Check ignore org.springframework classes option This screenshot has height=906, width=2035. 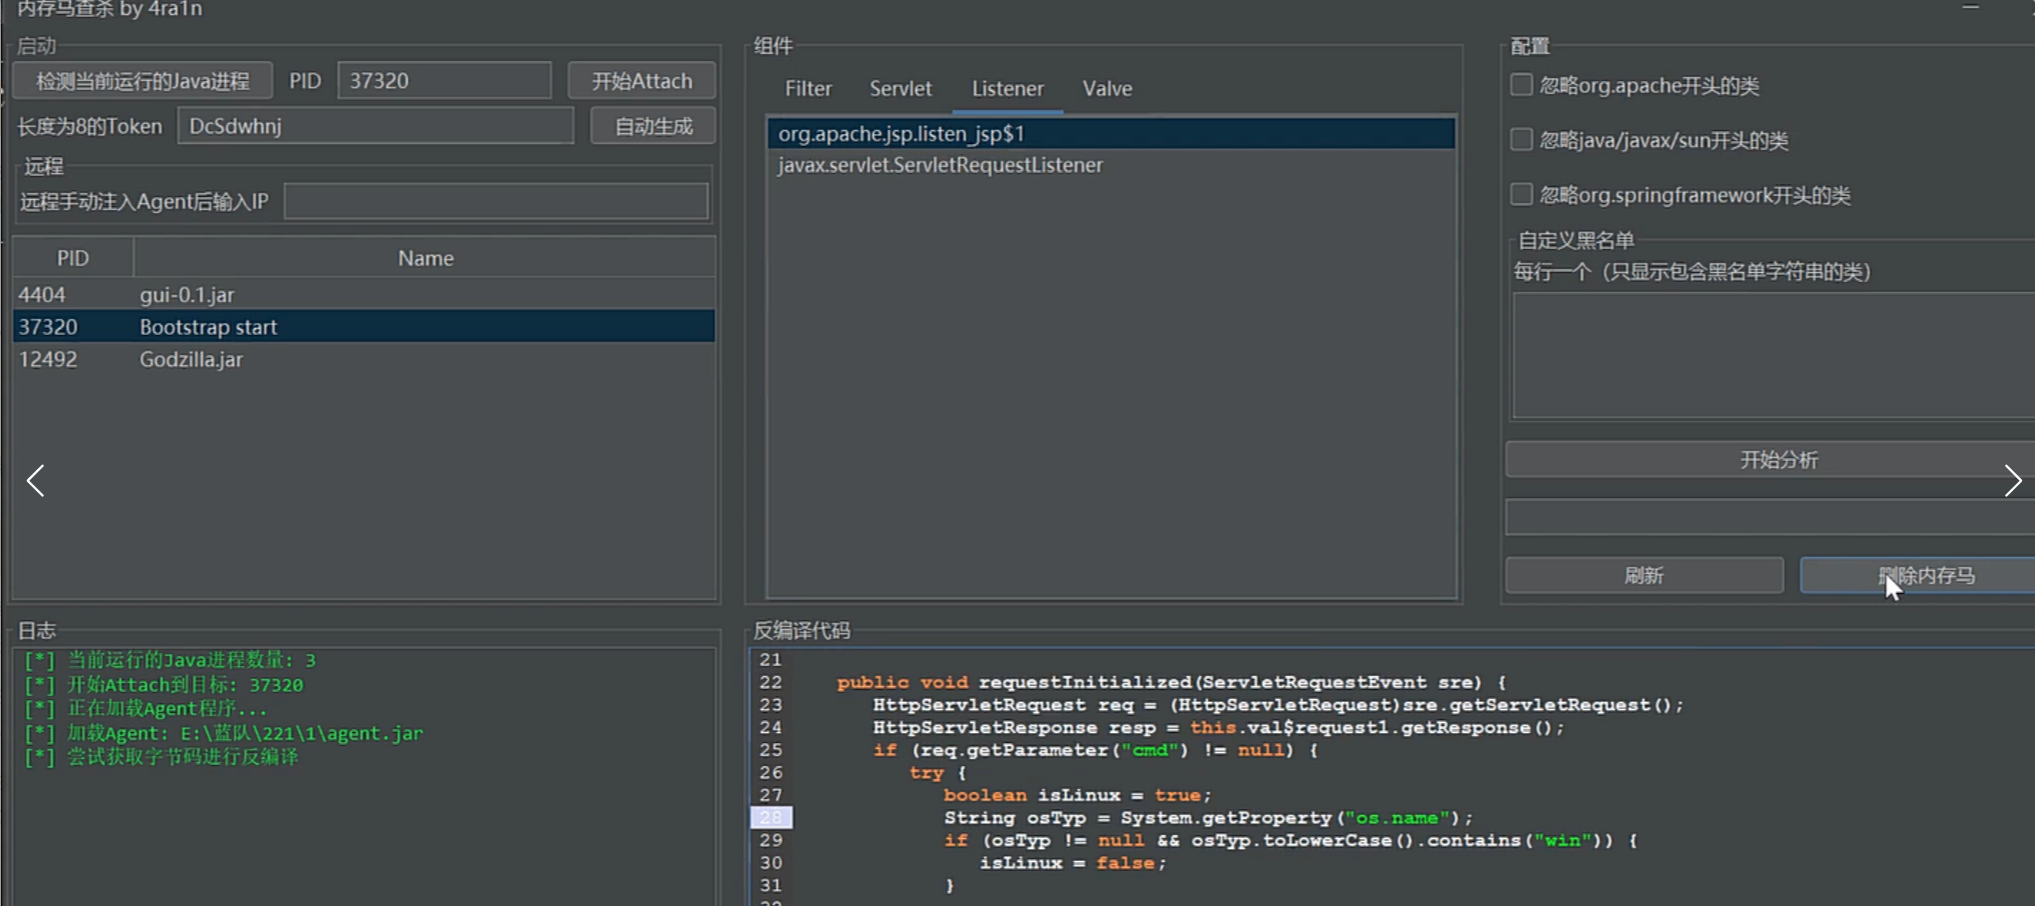[1521, 195]
